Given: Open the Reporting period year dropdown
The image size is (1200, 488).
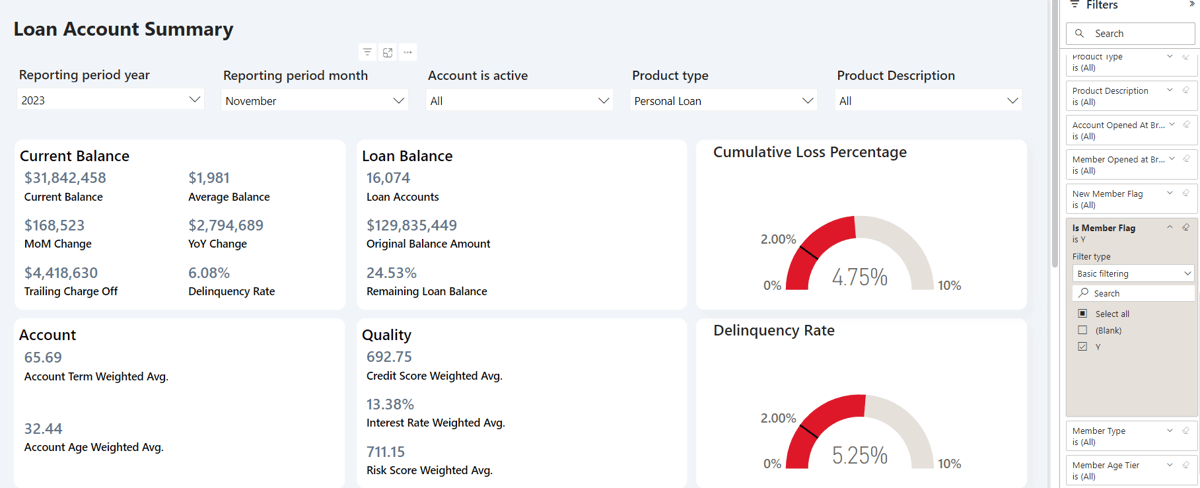Looking at the screenshot, I should tap(111, 100).
